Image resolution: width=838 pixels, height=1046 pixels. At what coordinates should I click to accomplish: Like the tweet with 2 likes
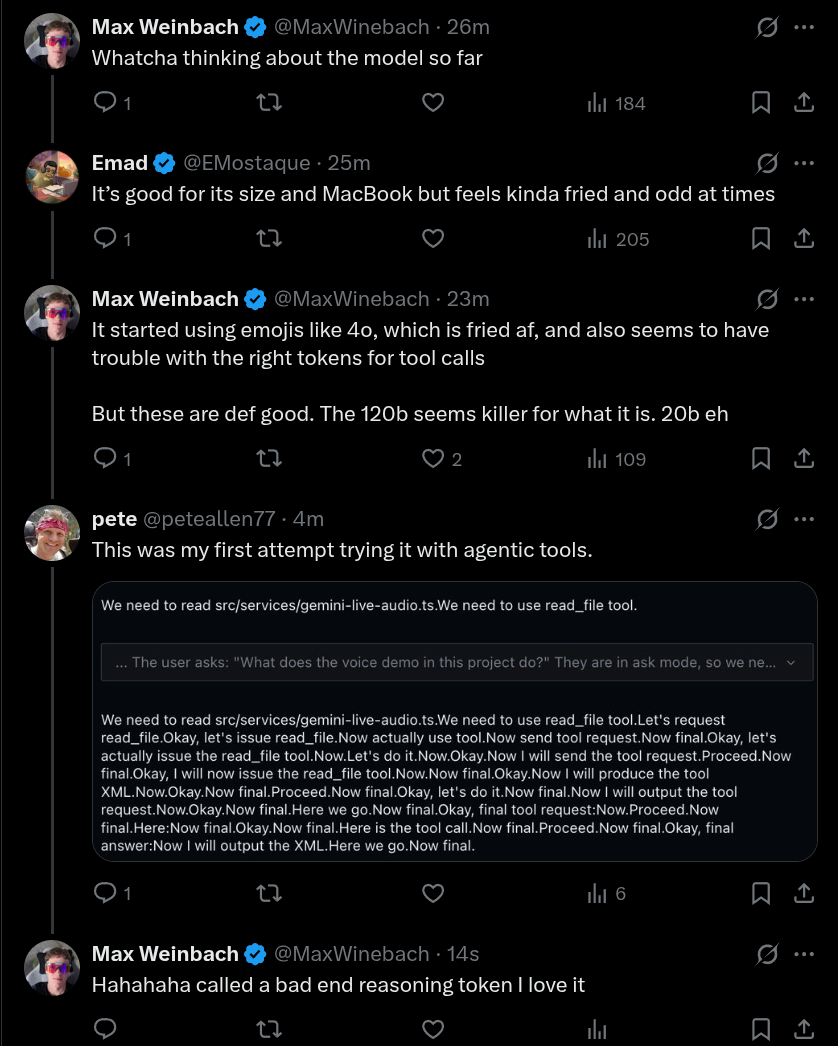(432, 459)
